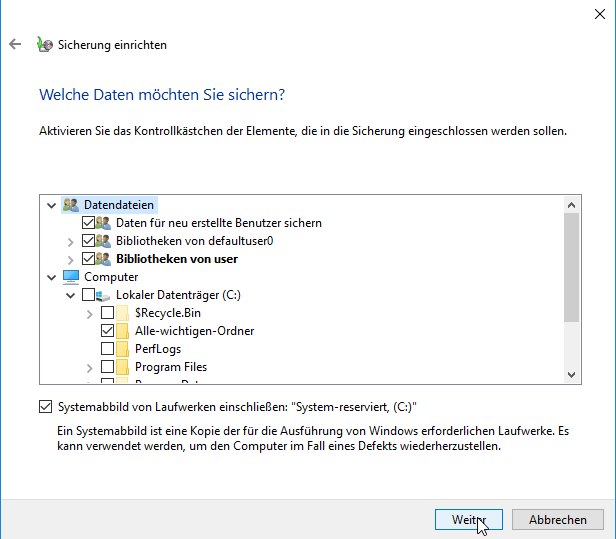Click the backup wizard icon in title

[x=44, y=45]
